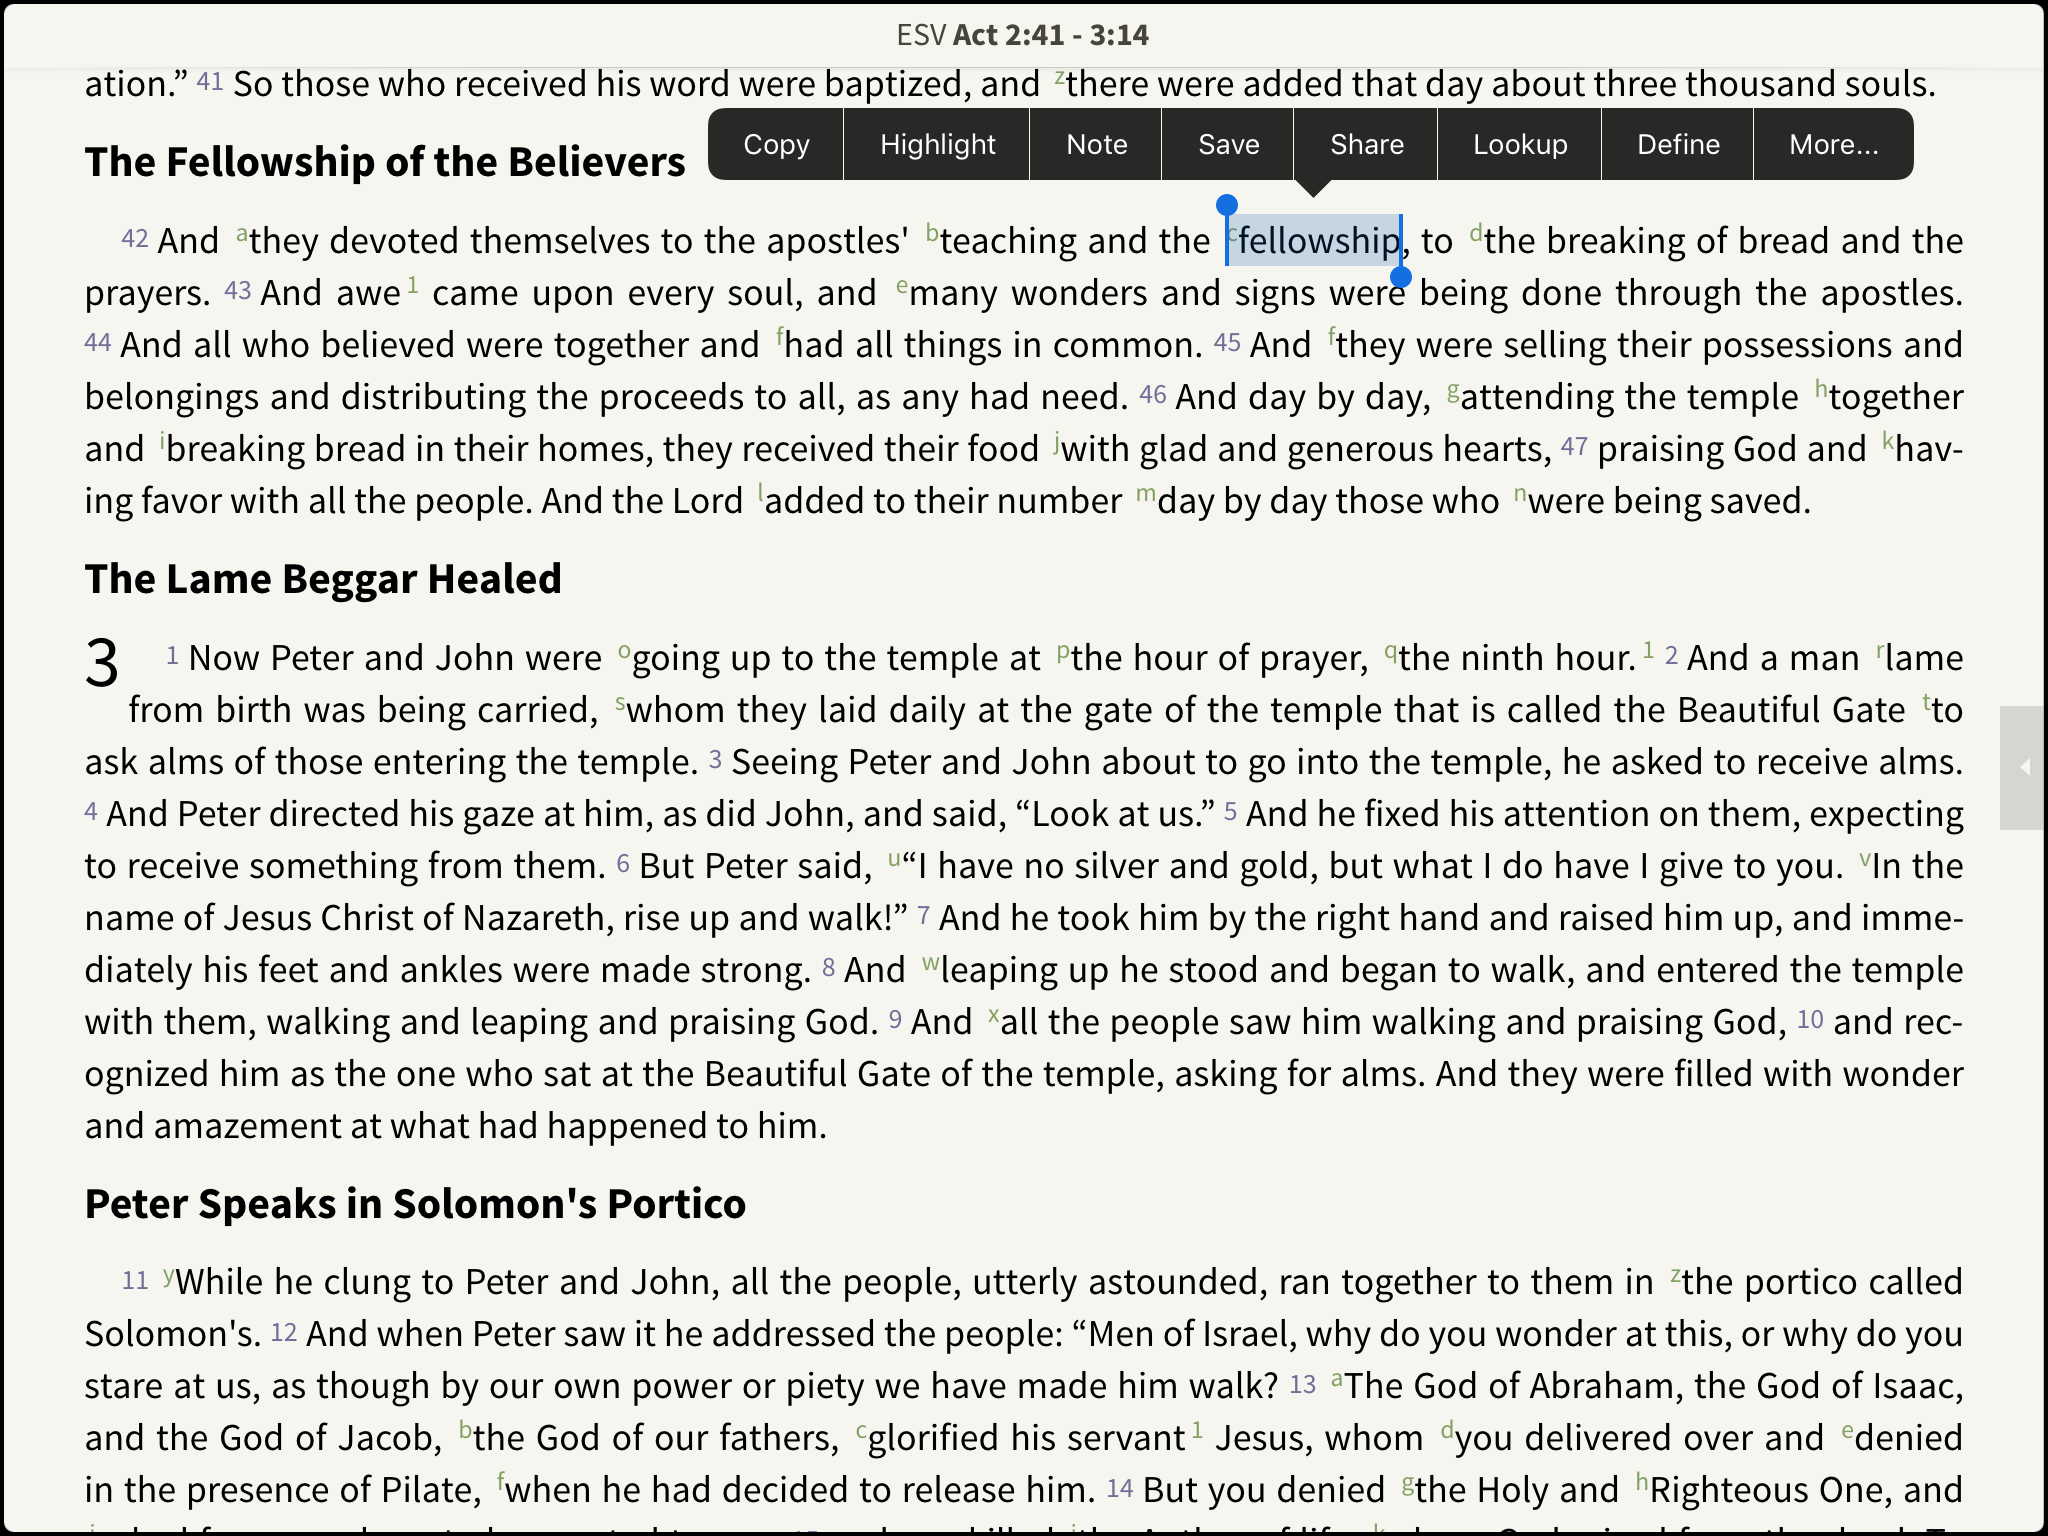Open cross-reference f before 'had all things'
The width and height of the screenshot is (2048, 1536).
pos(780,336)
